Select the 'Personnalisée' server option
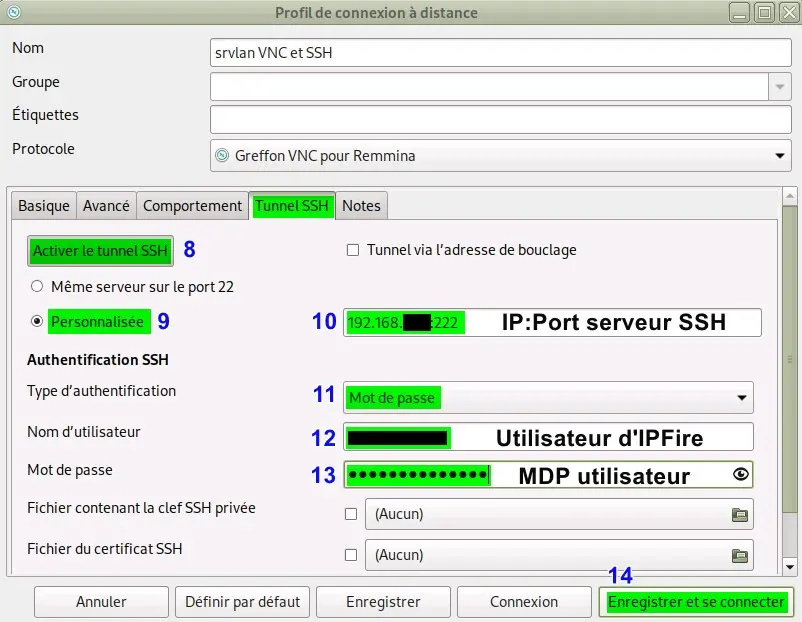802x622 pixels. tap(36, 321)
